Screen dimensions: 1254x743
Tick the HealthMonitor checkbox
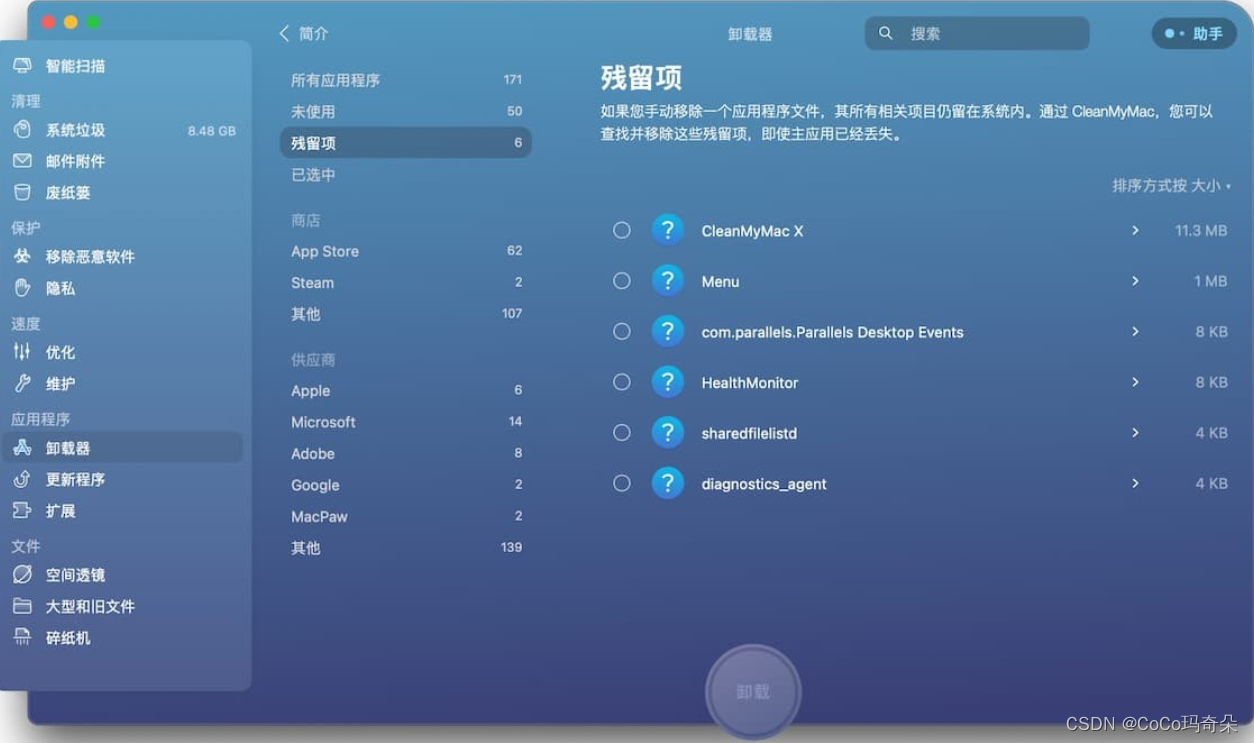point(622,382)
